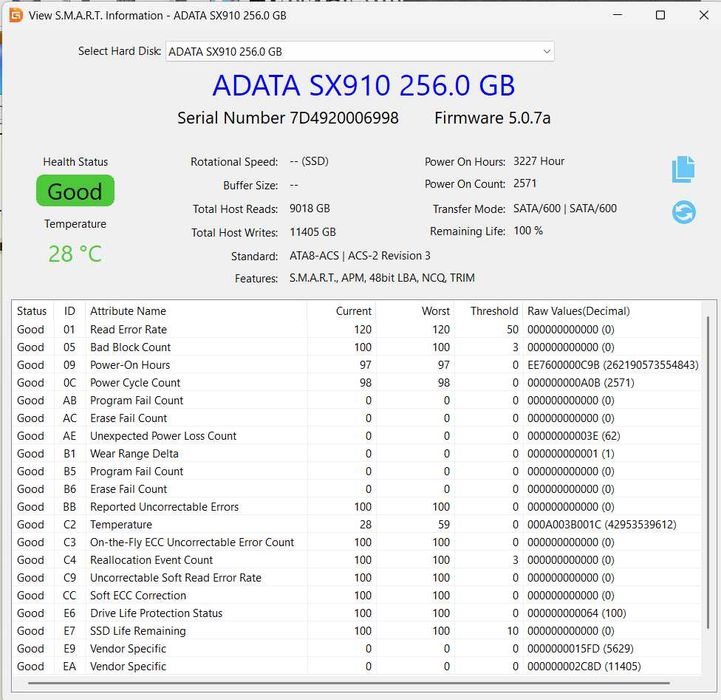Screen dimensions: 721x700
Task: Click the vertical scrollbar of the table
Action: pyautogui.click(x=708, y=473)
